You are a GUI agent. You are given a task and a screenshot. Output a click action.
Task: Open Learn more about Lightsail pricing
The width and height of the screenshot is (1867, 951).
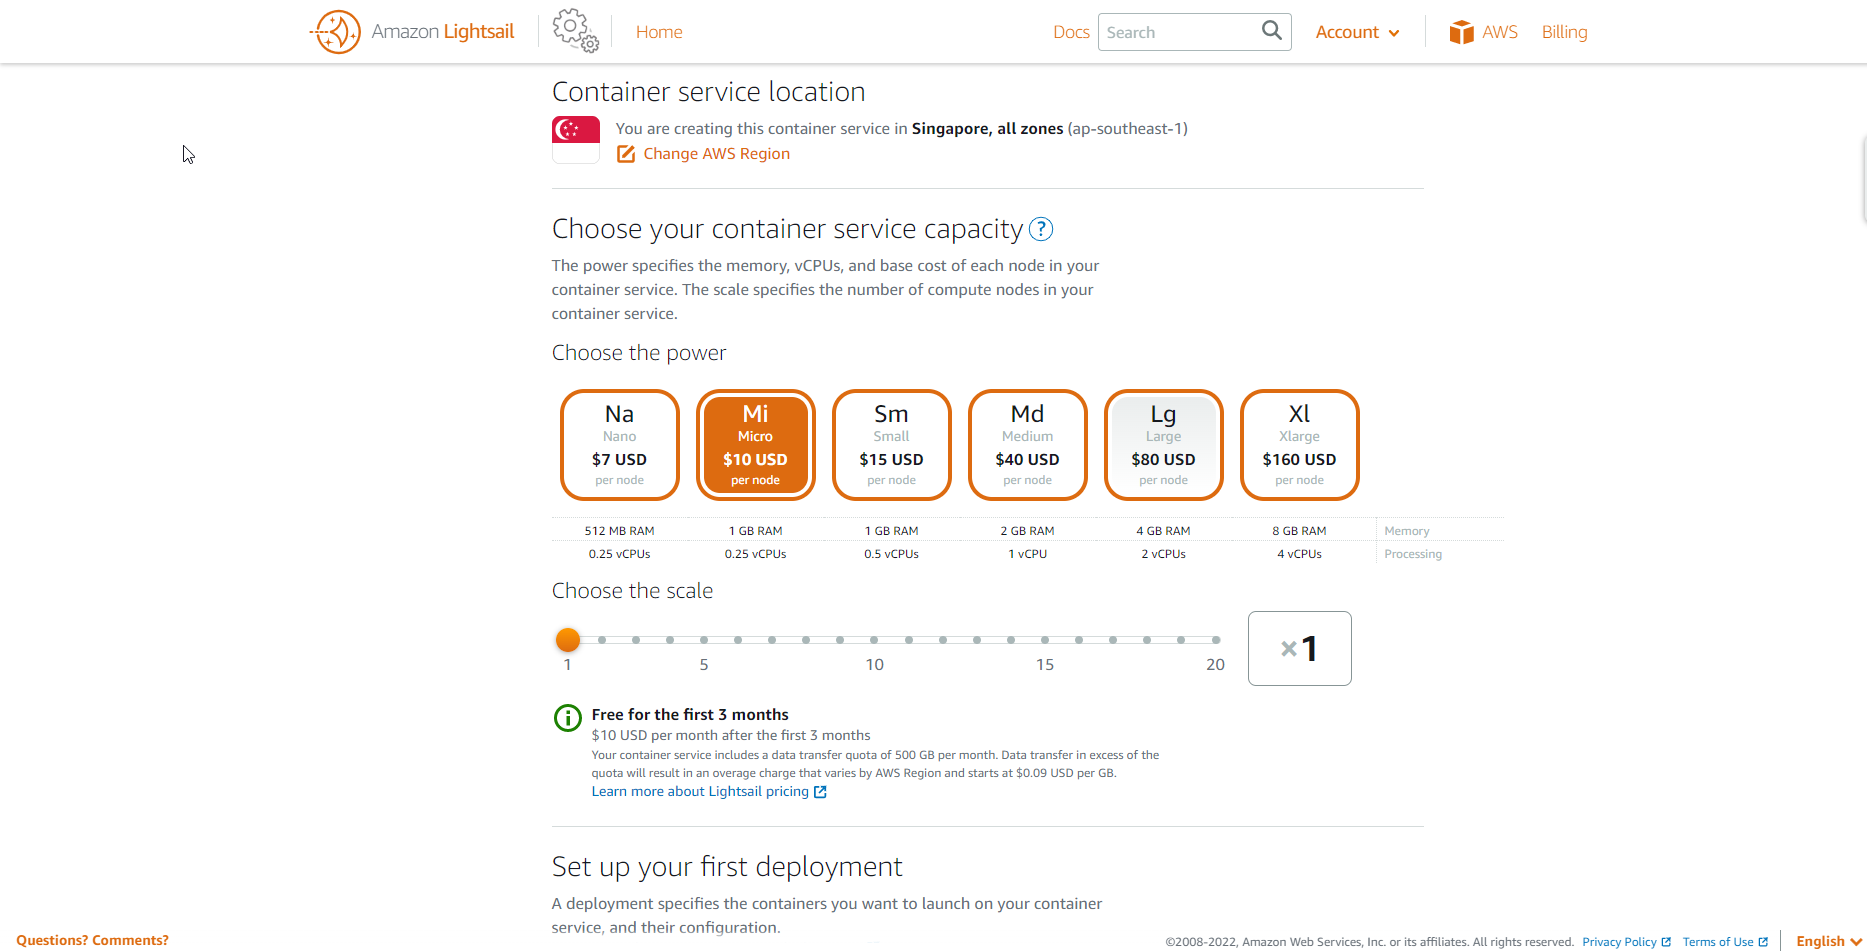click(700, 791)
